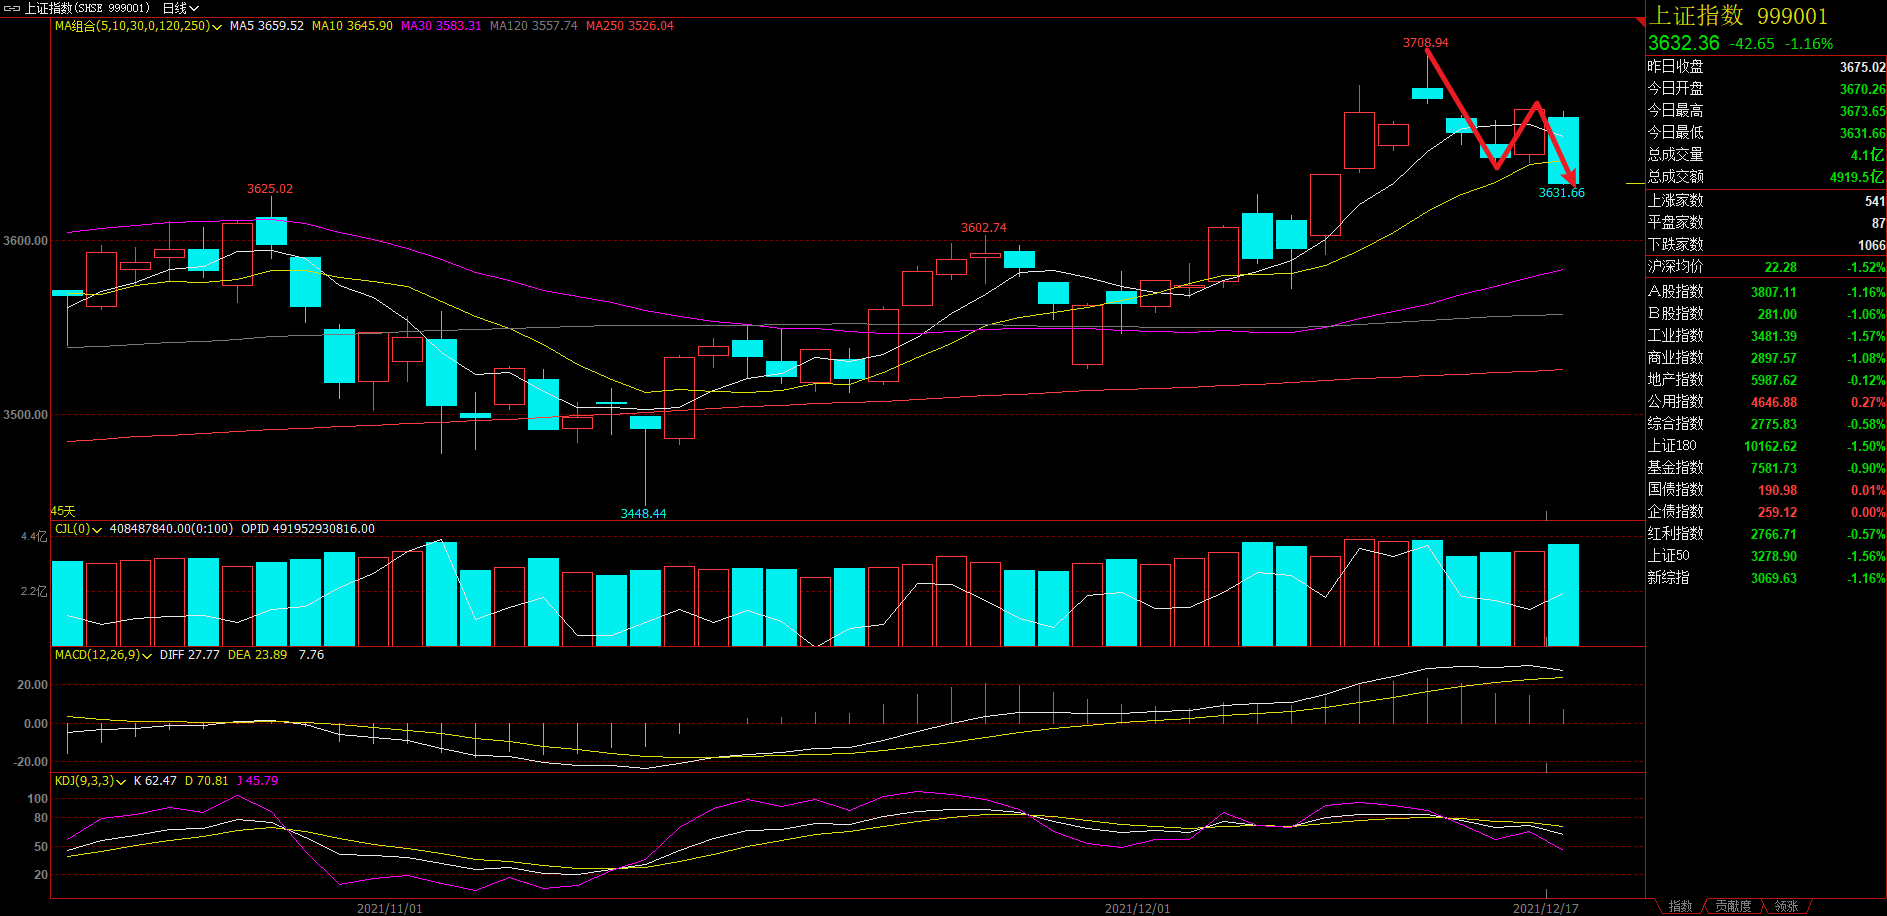Open the 领涨 tab

1786,906
